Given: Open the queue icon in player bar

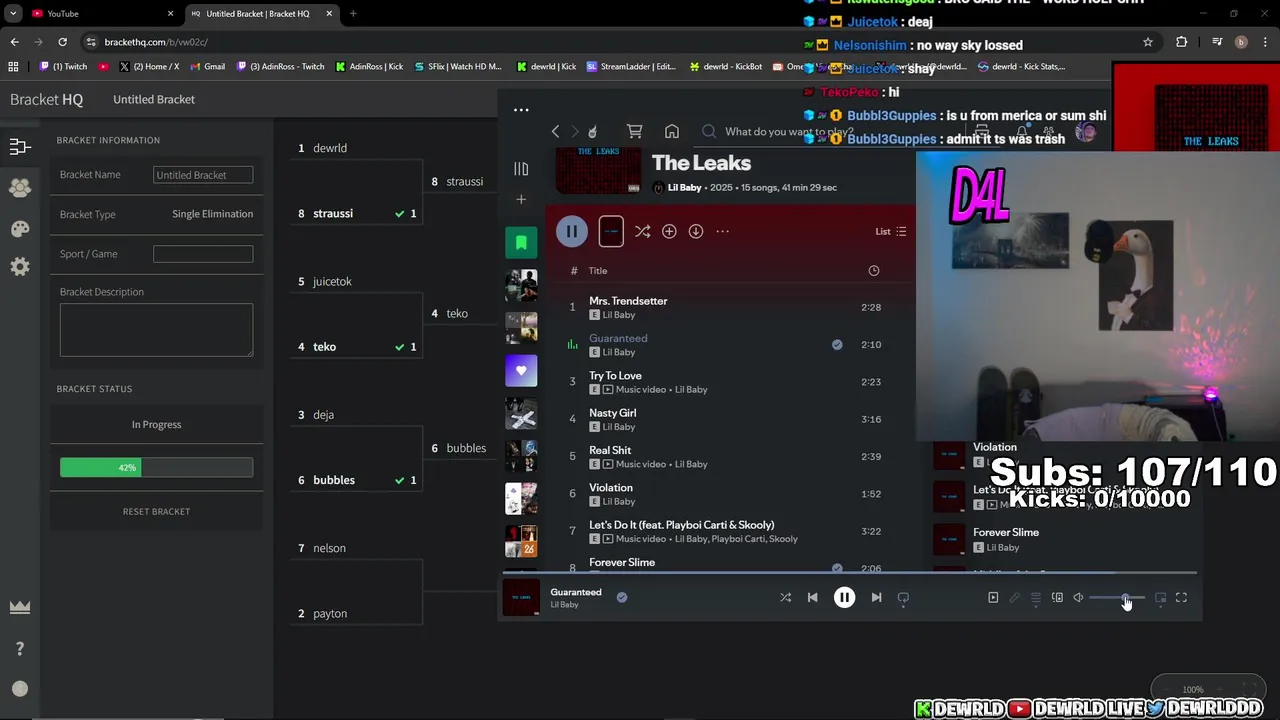Looking at the screenshot, I should click(x=1036, y=597).
